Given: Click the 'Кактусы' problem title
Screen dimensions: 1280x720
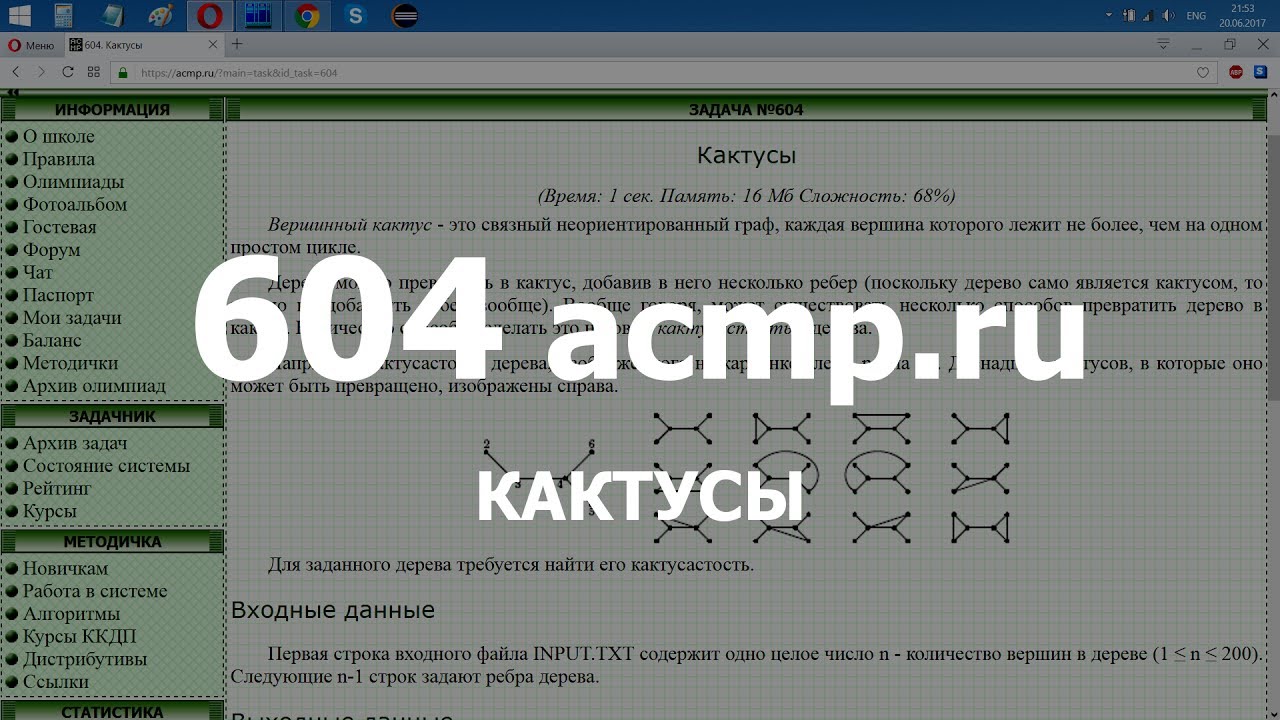Looking at the screenshot, I should coord(746,156).
